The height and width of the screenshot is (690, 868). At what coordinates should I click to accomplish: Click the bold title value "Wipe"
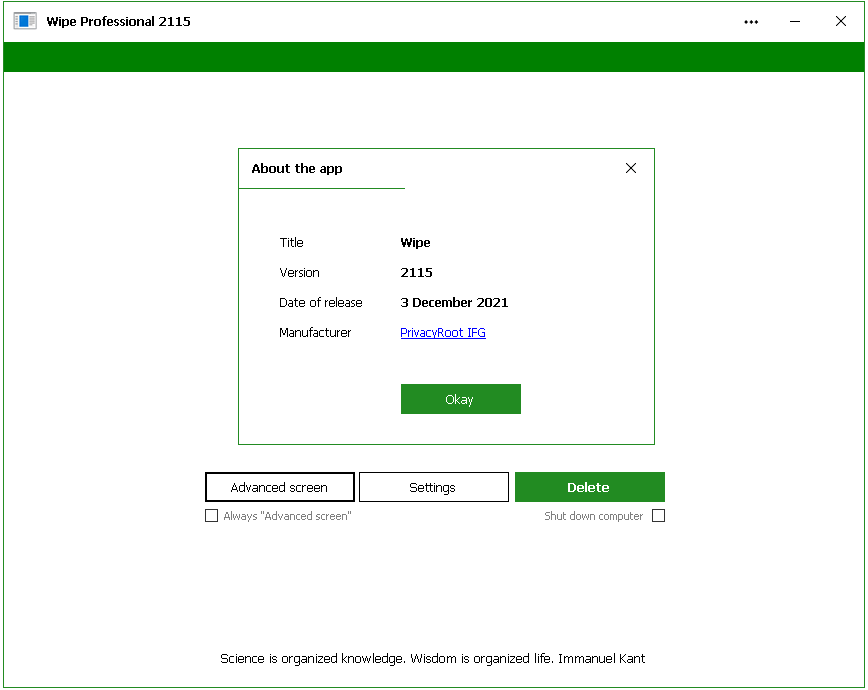415,243
